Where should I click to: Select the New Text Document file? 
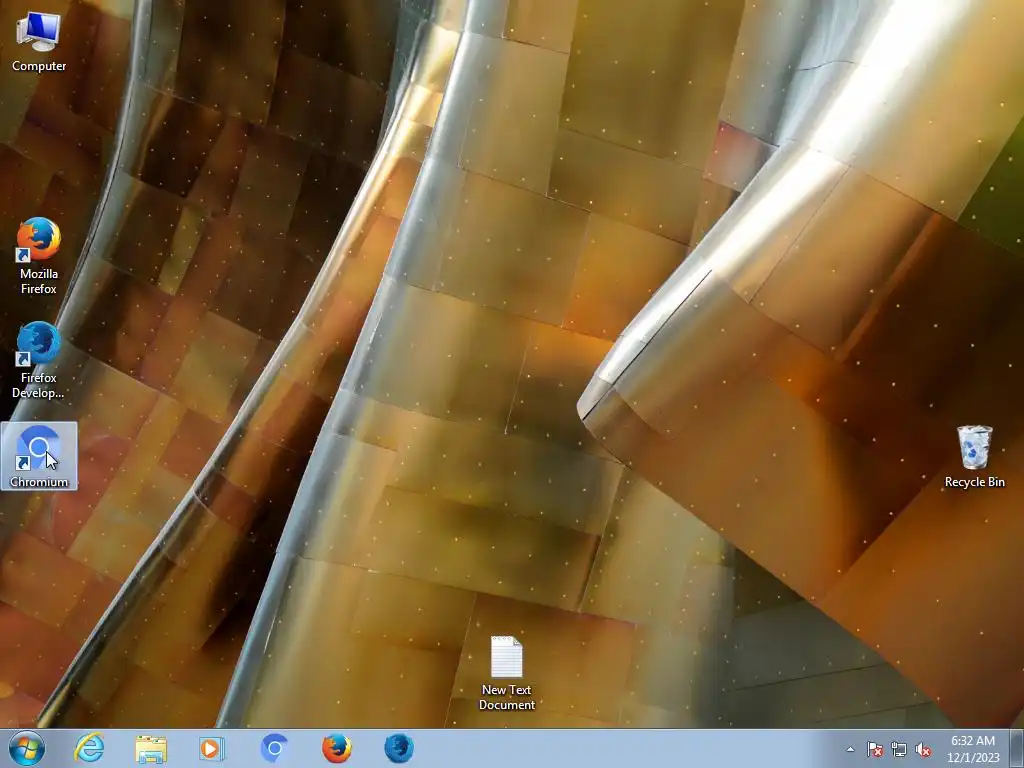507,673
